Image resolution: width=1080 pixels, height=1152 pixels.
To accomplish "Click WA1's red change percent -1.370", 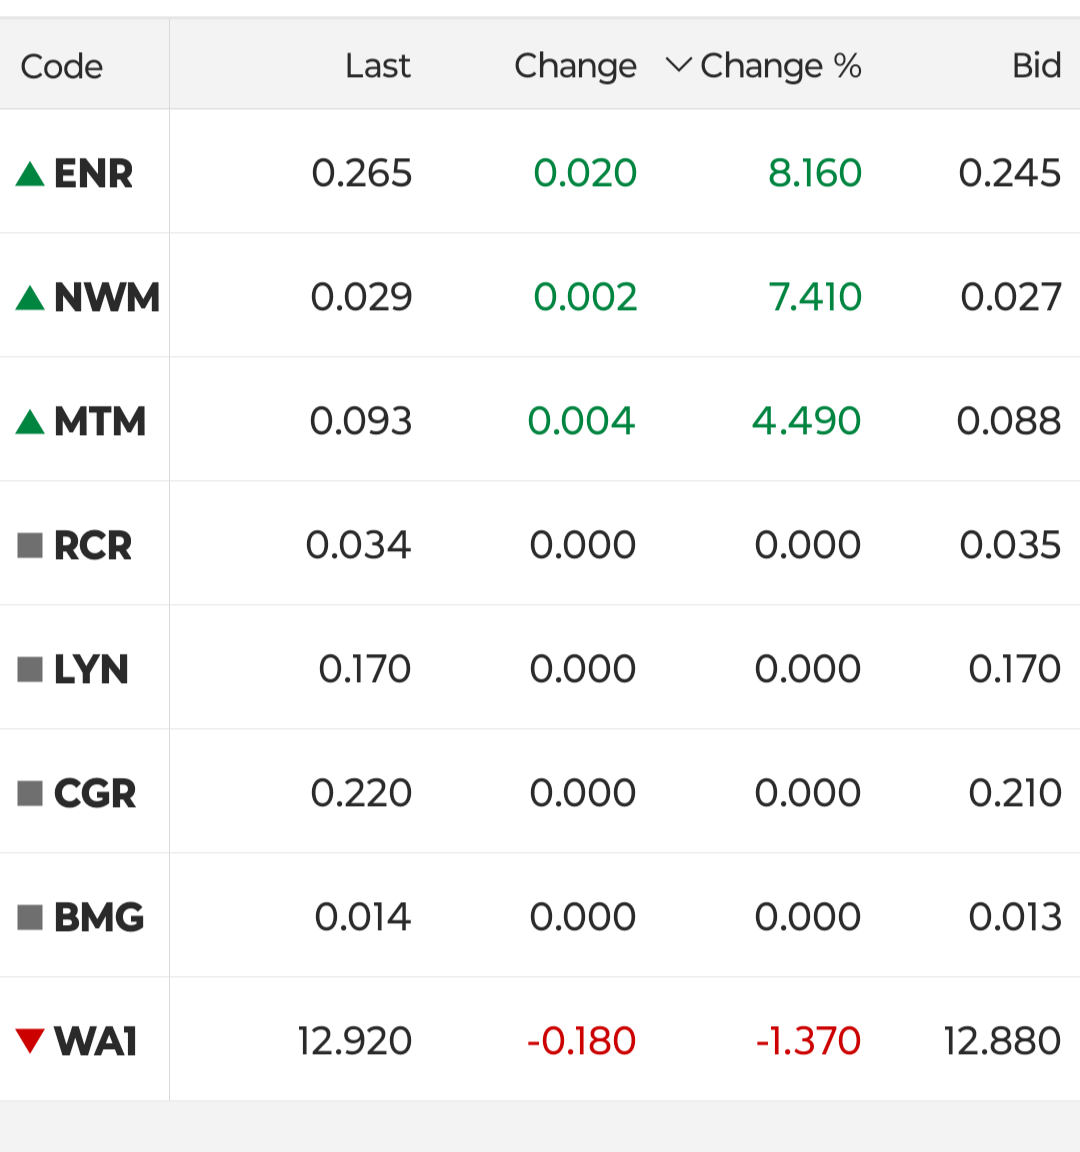I will (x=808, y=1041).
